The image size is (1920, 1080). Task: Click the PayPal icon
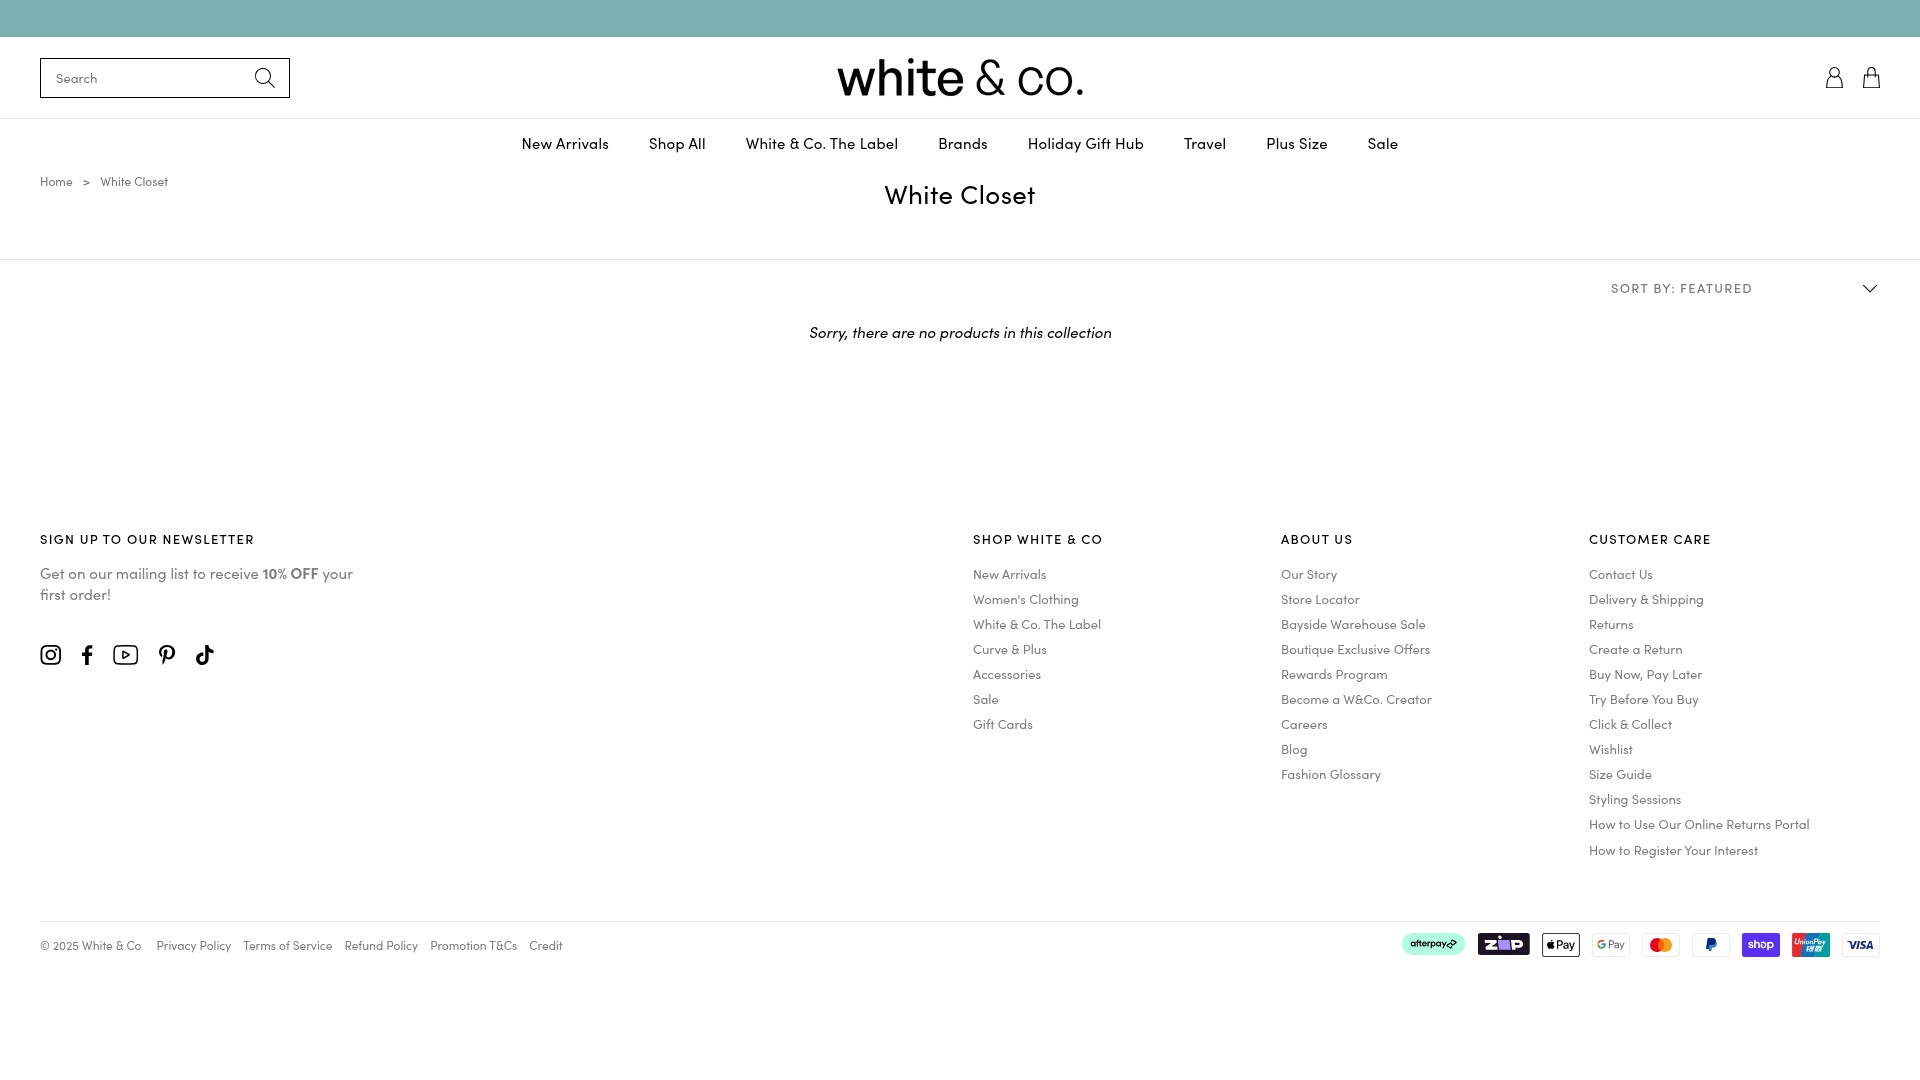pos(1711,945)
